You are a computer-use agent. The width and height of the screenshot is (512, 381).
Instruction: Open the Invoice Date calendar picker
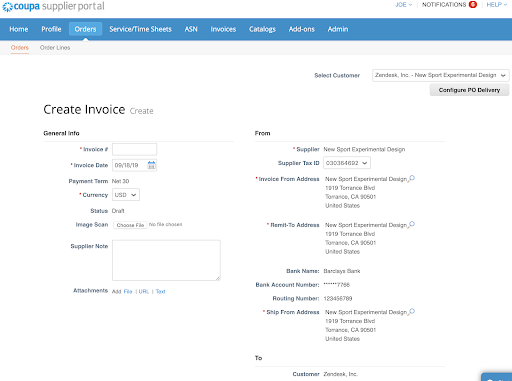[x=151, y=165]
